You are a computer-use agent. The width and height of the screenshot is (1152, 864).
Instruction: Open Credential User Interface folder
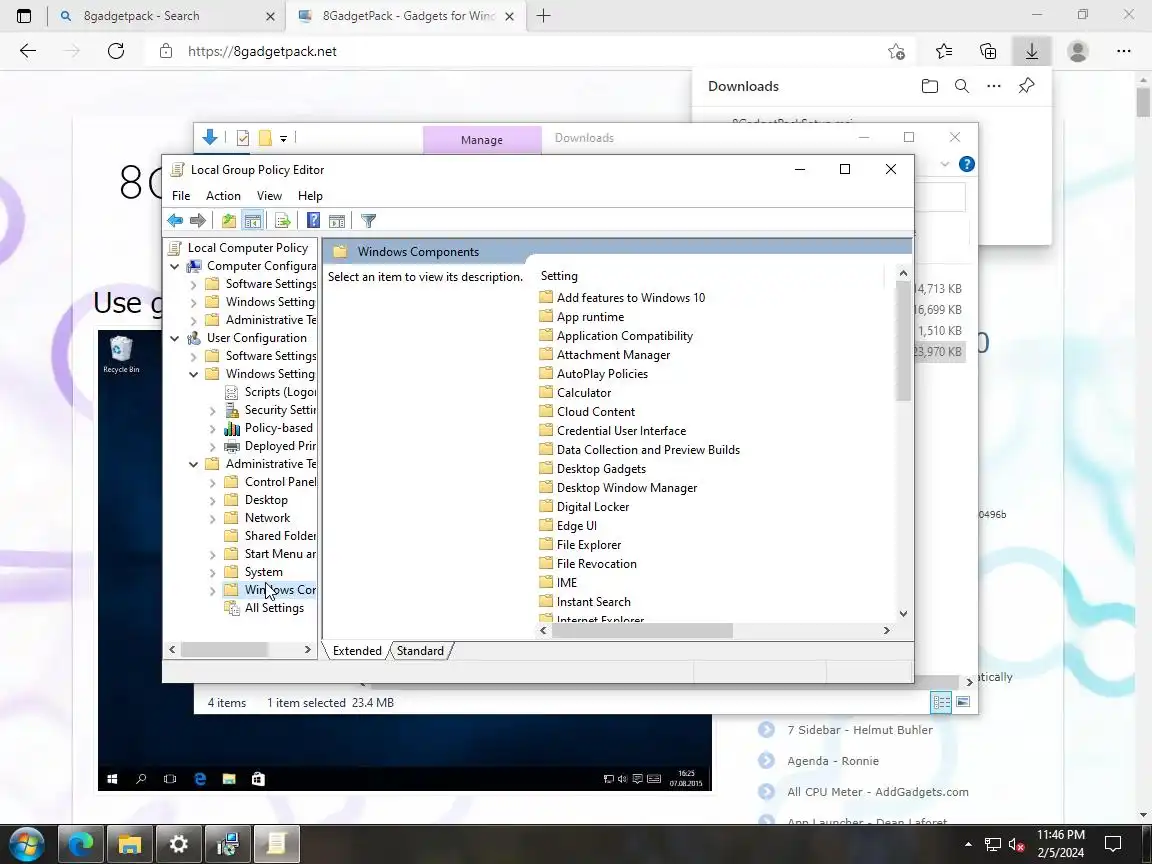[622, 431]
